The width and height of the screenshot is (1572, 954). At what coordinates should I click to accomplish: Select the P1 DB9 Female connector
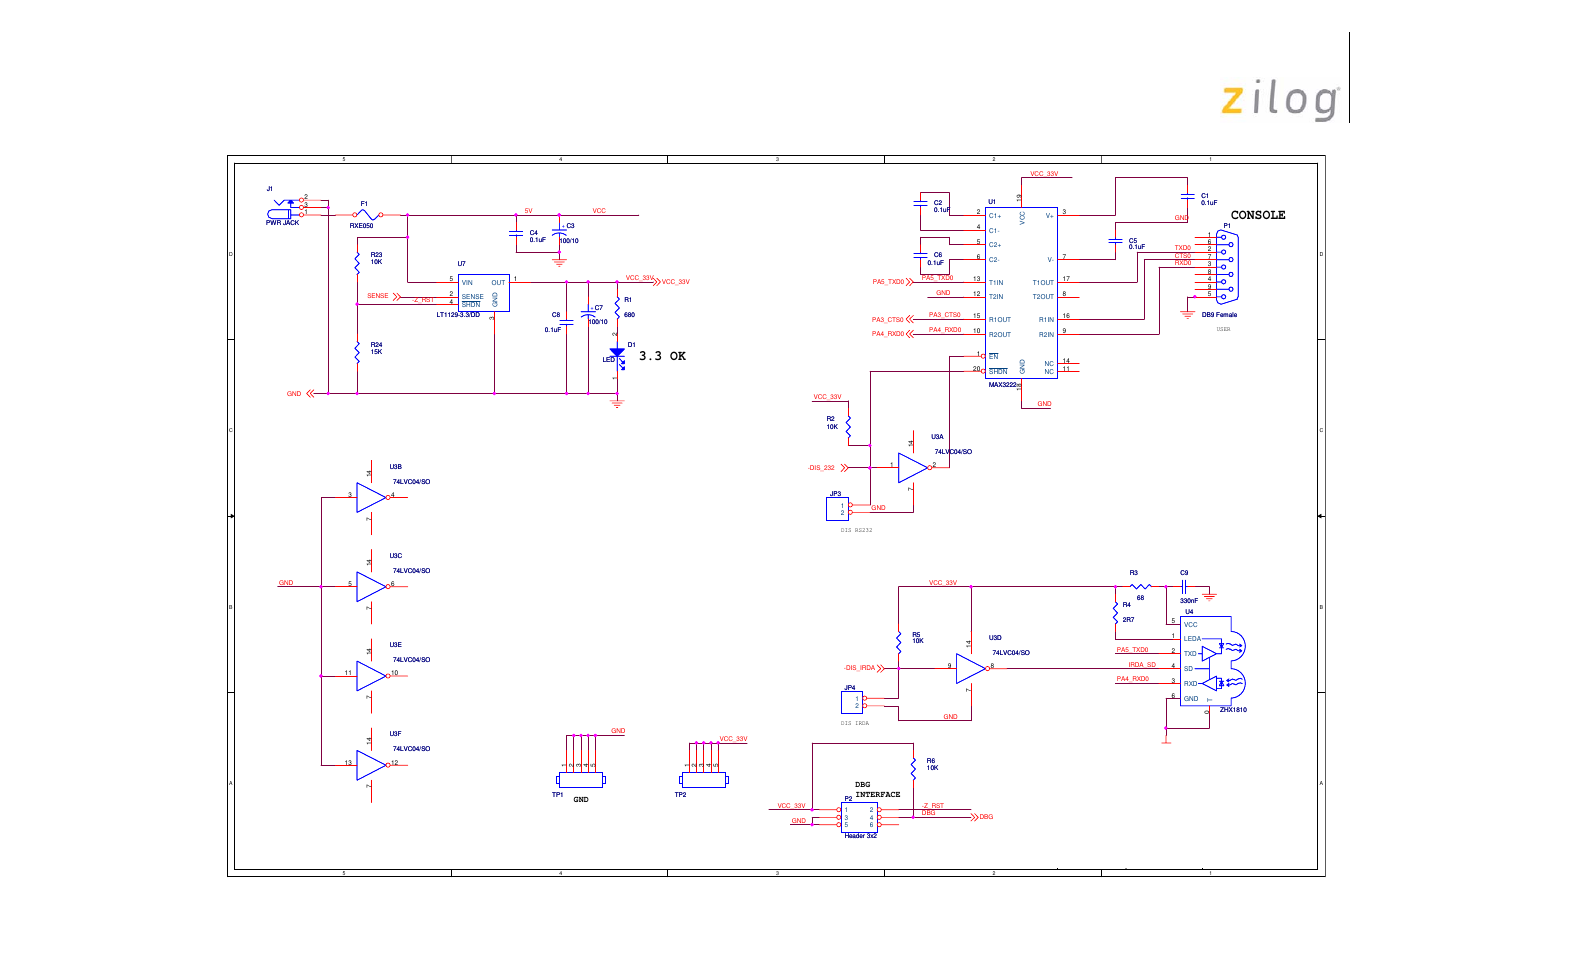(1226, 266)
